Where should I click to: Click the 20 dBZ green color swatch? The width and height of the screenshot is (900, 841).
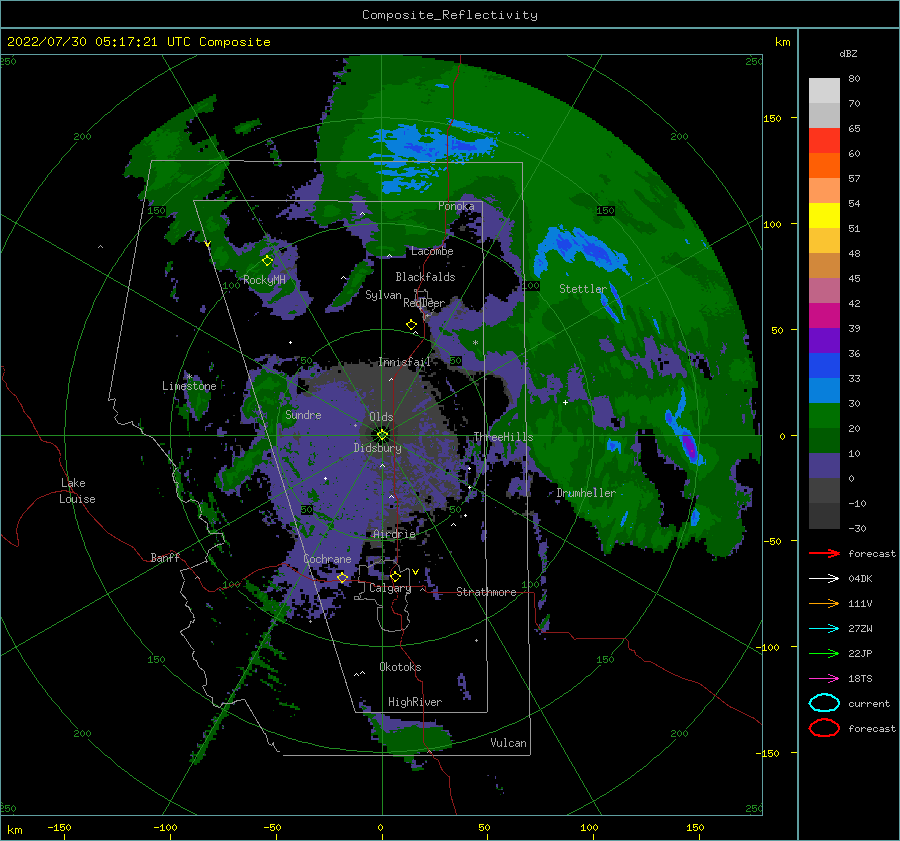[x=824, y=441]
